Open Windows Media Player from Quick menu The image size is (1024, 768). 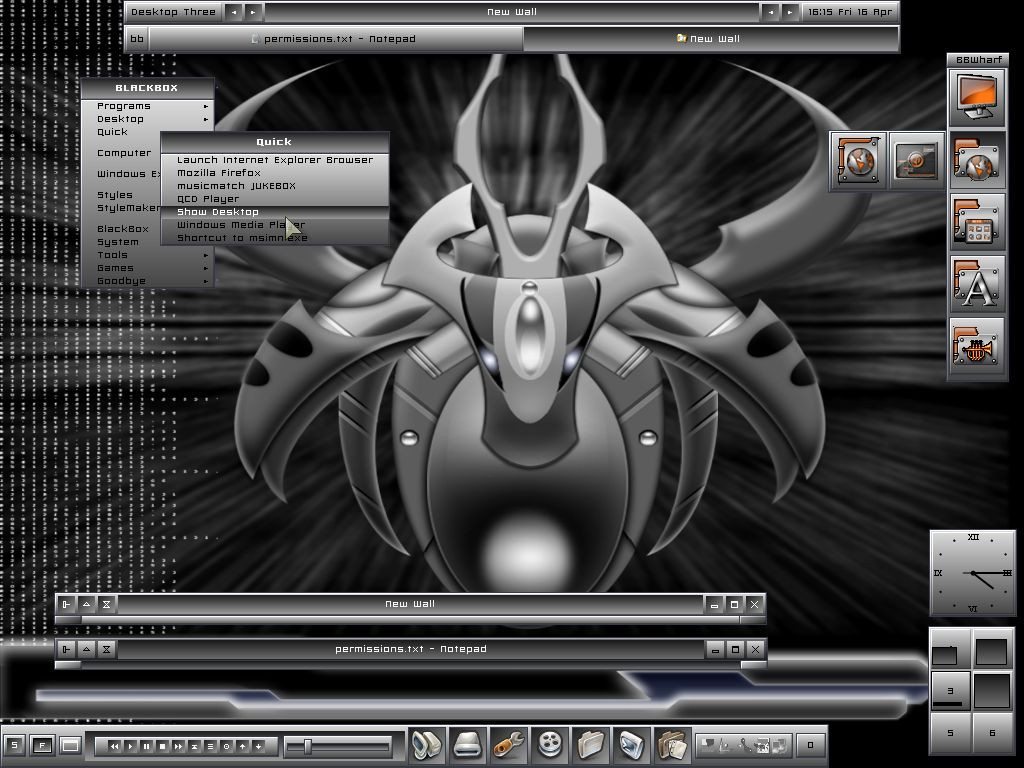[x=275, y=225]
